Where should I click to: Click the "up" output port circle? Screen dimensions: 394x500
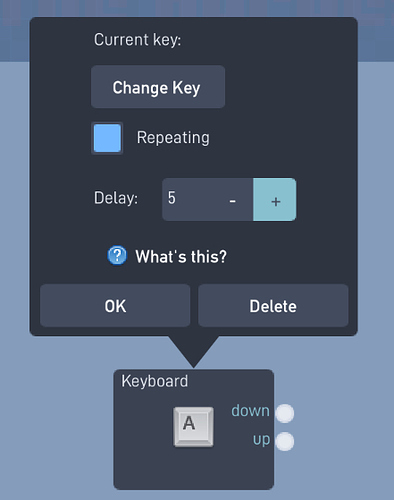285,441
